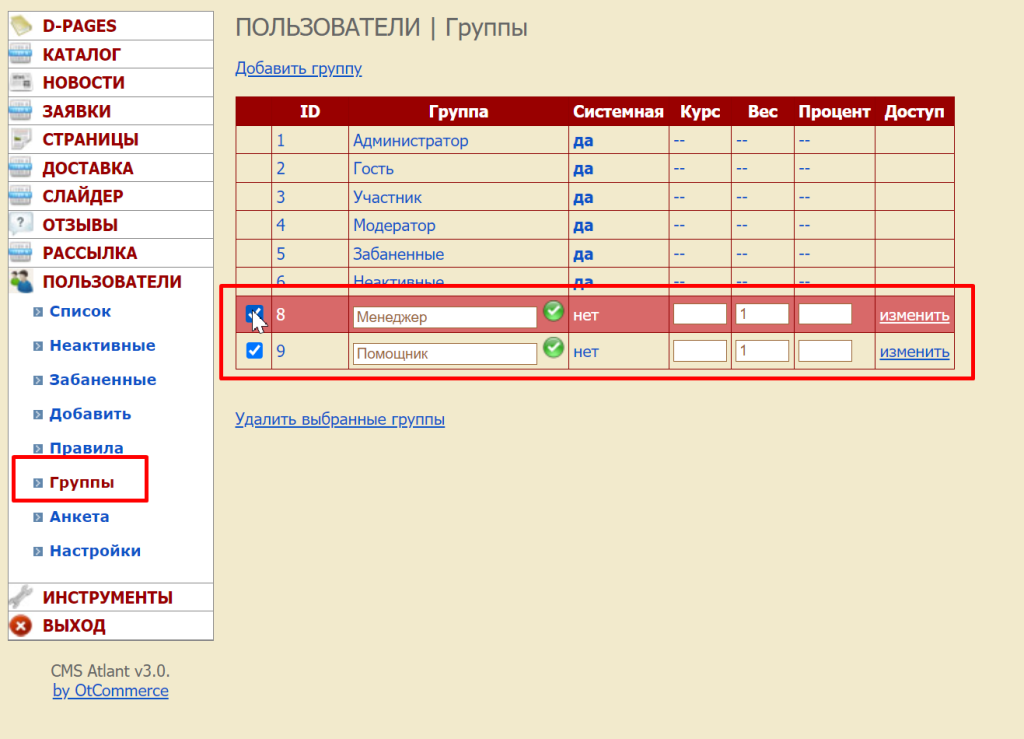Open the ДОСТАВКА menu section
The width and height of the screenshot is (1024, 739).
click(x=88, y=168)
